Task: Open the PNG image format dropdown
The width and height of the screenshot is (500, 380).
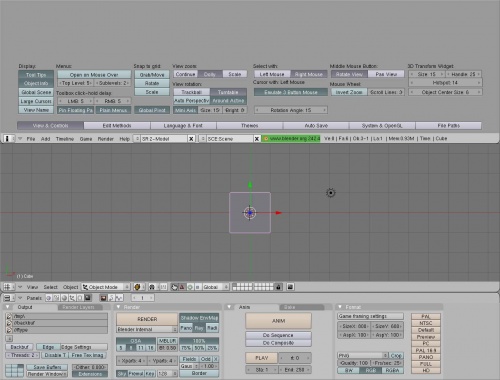Action: pos(363,355)
